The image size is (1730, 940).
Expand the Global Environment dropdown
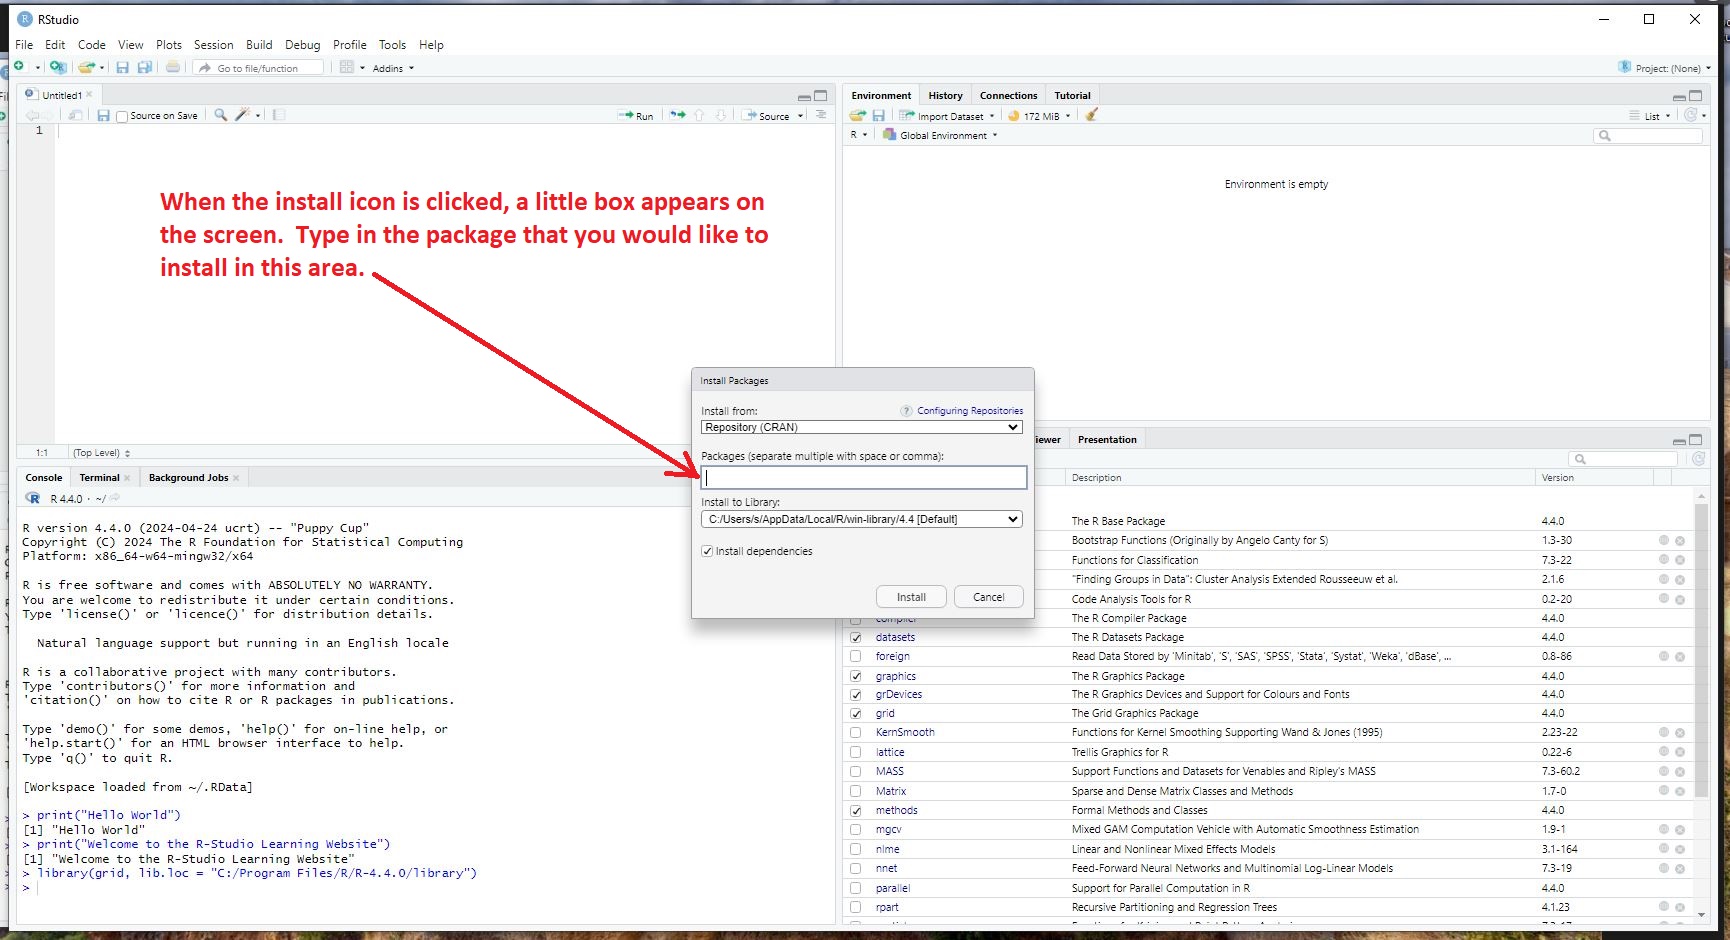click(x=942, y=135)
